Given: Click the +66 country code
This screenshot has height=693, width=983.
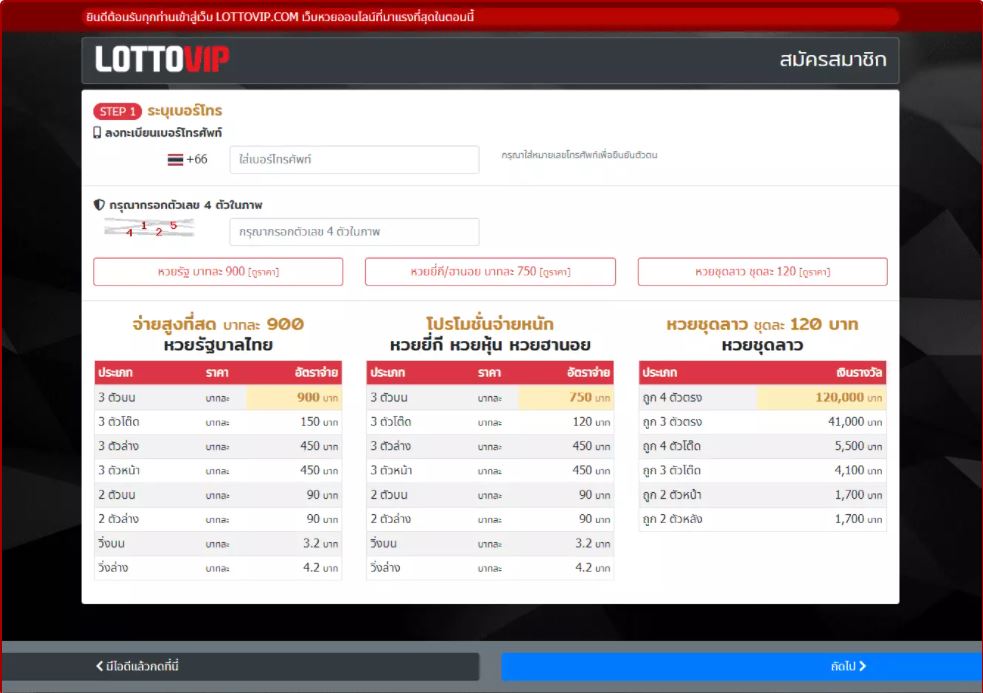Looking at the screenshot, I should tap(197, 159).
